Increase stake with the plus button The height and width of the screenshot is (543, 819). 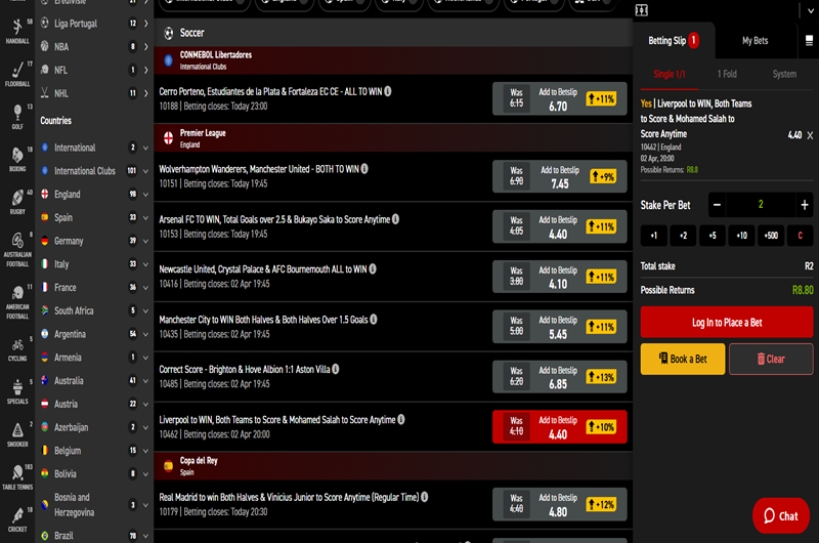(804, 205)
